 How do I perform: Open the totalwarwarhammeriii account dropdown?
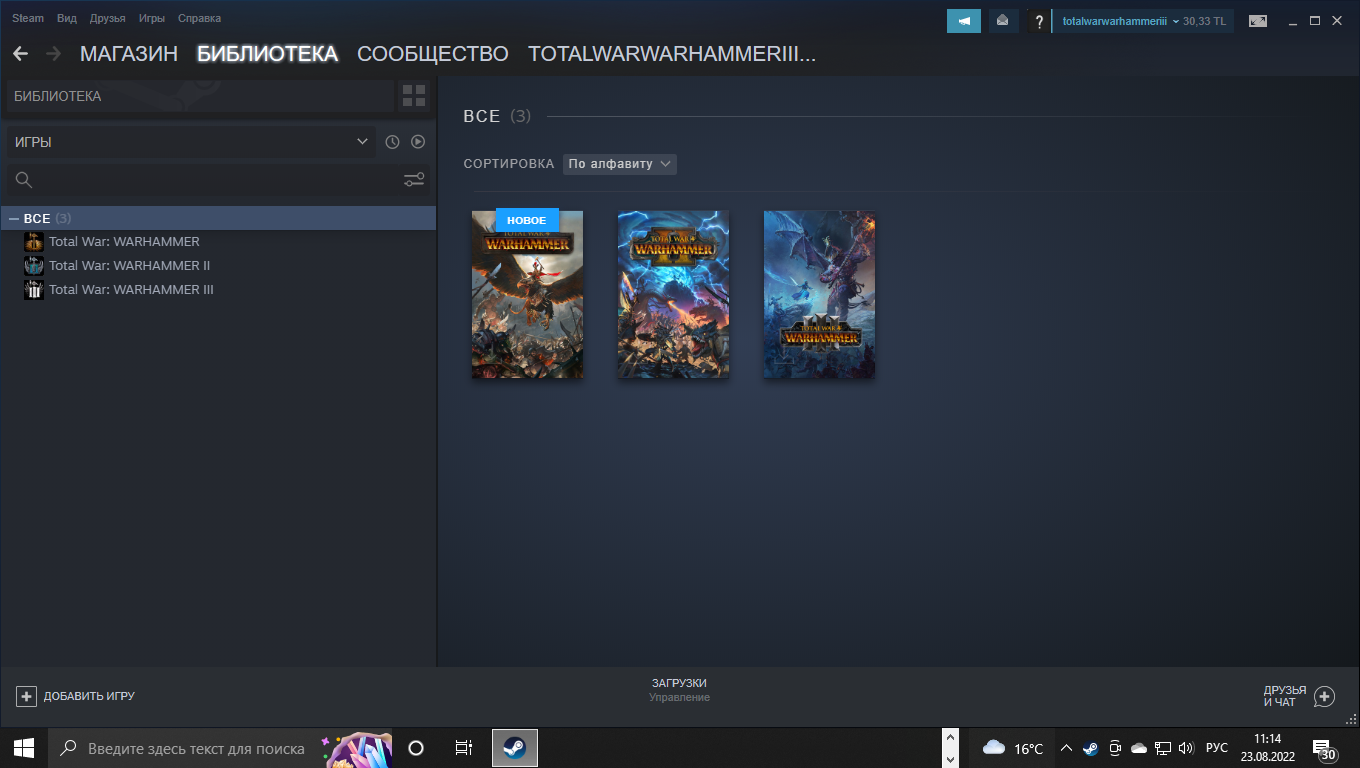[1120, 21]
